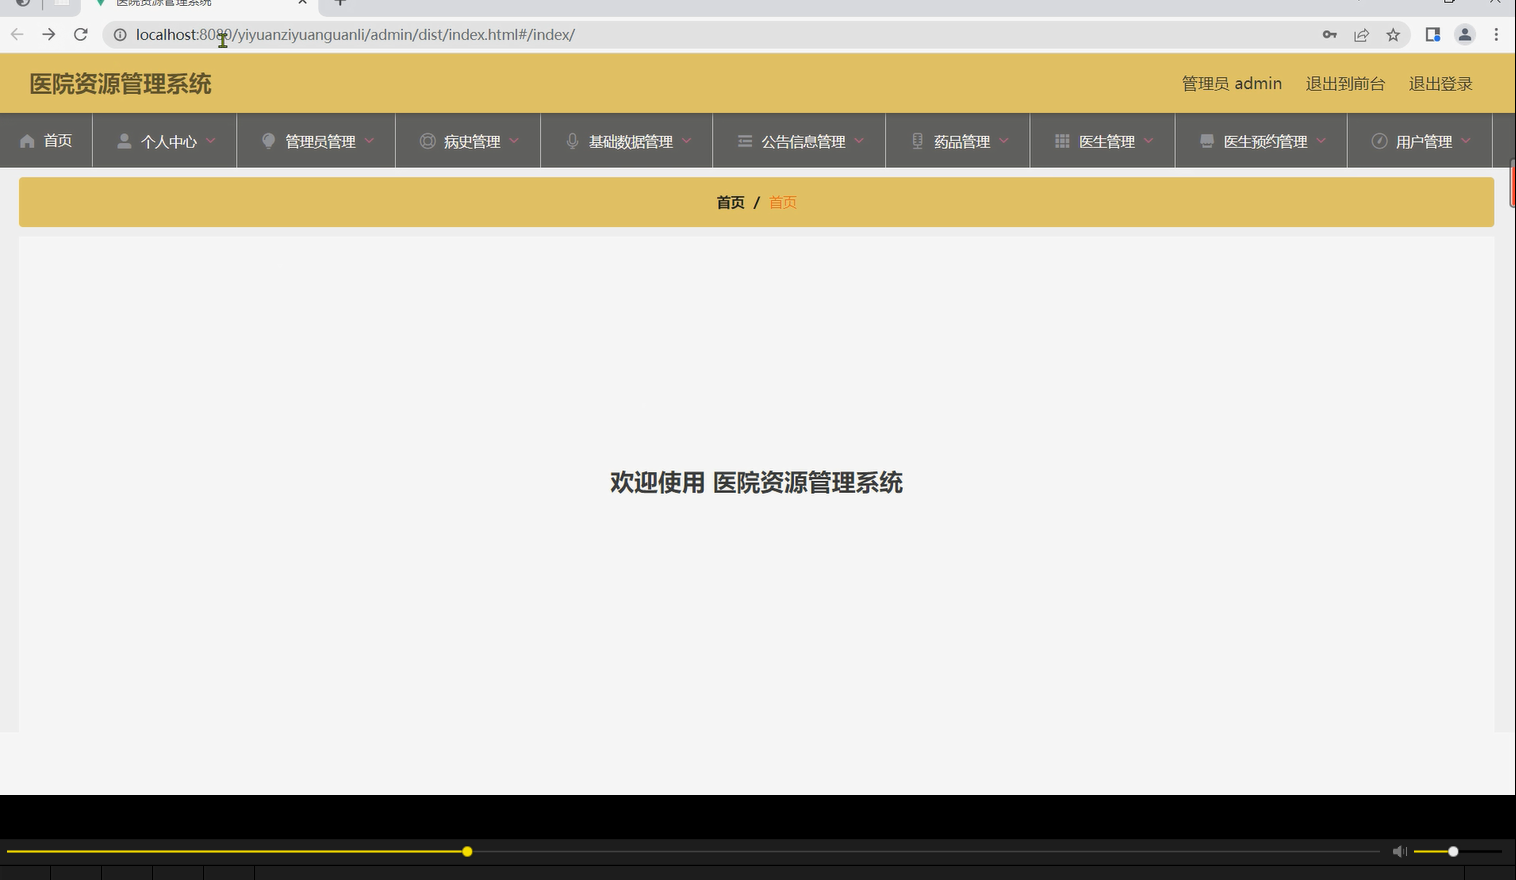Click the person icon next to 个人中心
The image size is (1516, 880).
tap(124, 141)
